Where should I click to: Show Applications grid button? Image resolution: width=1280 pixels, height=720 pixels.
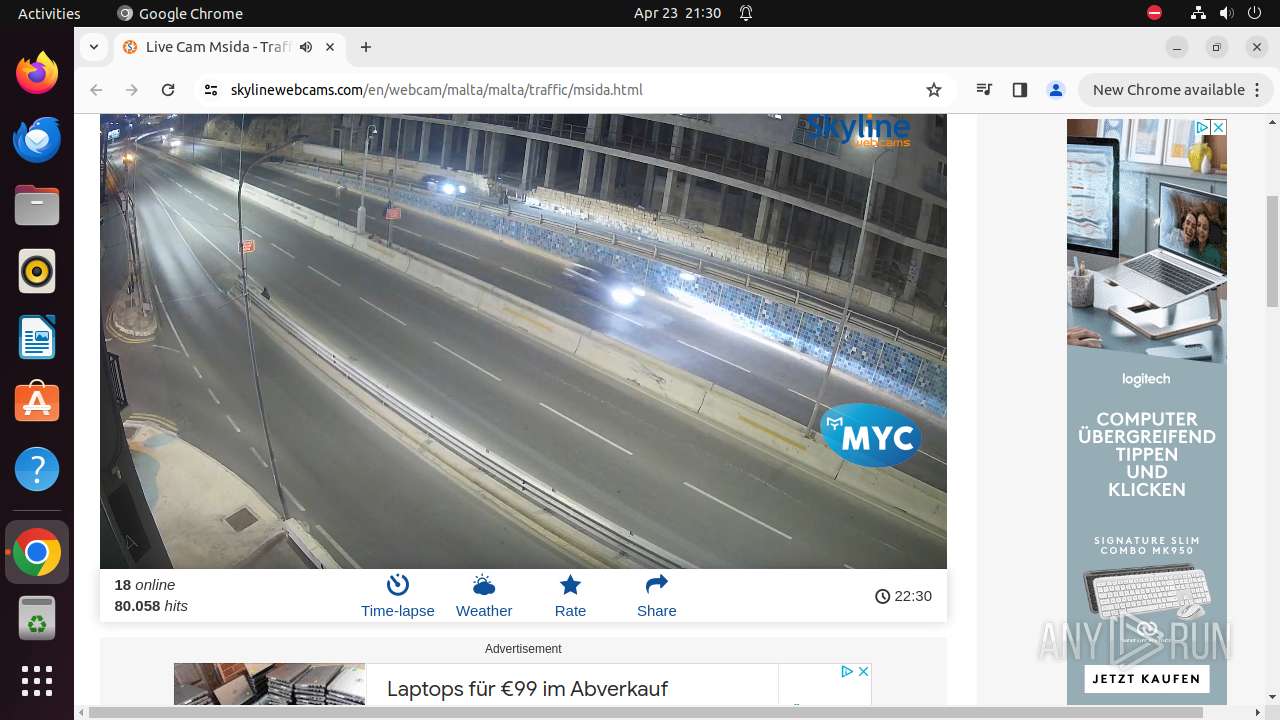(37, 681)
